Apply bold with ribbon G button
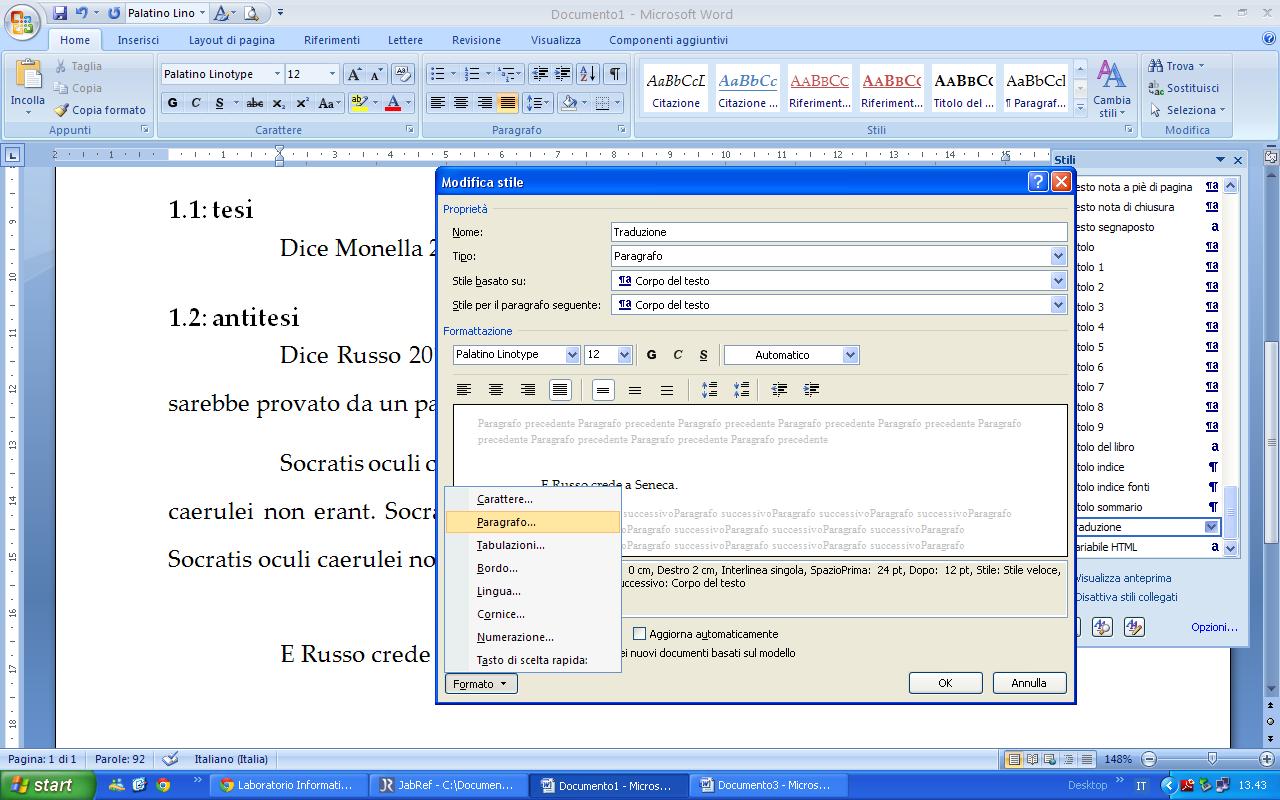Image resolution: width=1280 pixels, height=800 pixels. [173, 103]
